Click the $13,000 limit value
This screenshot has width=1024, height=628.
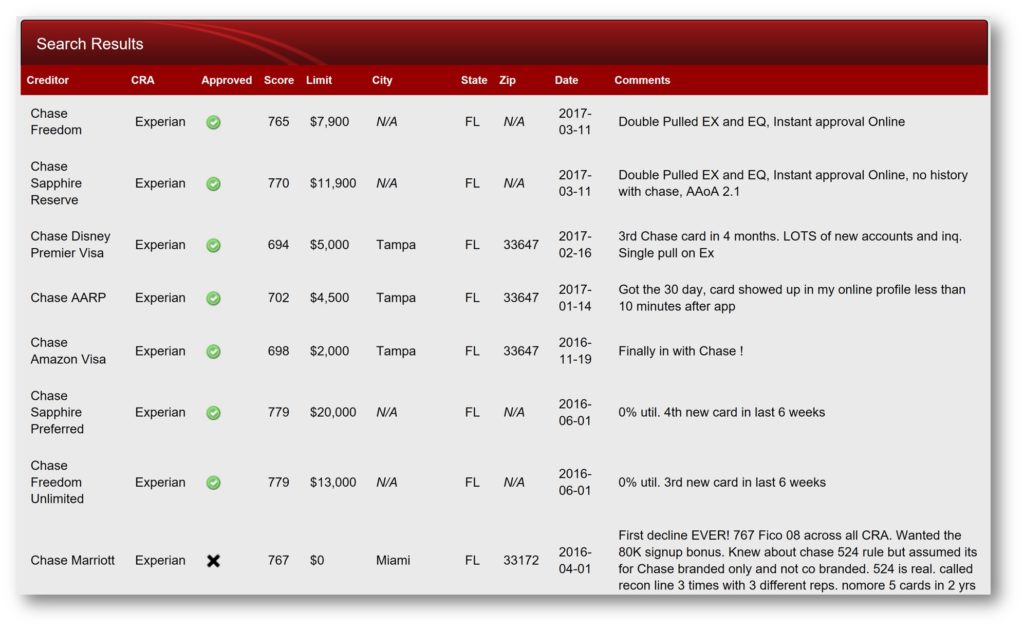pyautogui.click(x=333, y=482)
